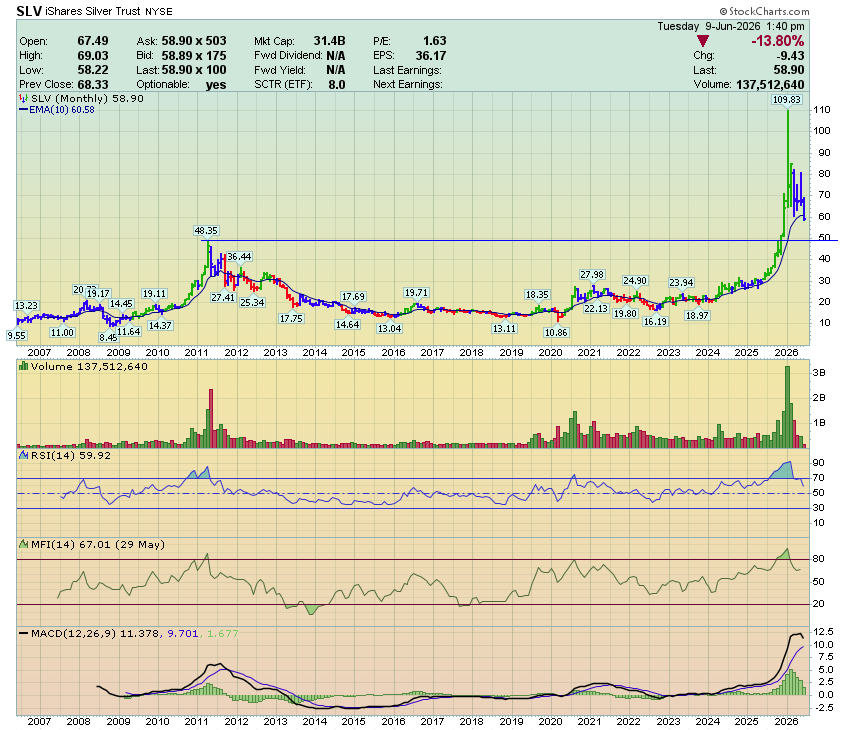Viewport: 850px width, 730px height.
Task: Click the EMA(10) 60.58 legend text
Action: coord(62,109)
